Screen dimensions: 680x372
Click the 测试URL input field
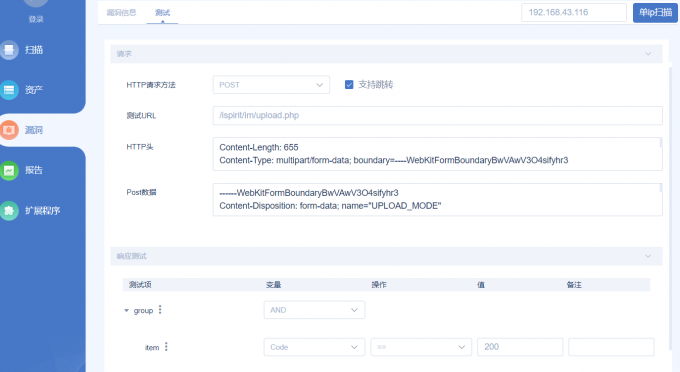pyautogui.click(x=438, y=115)
